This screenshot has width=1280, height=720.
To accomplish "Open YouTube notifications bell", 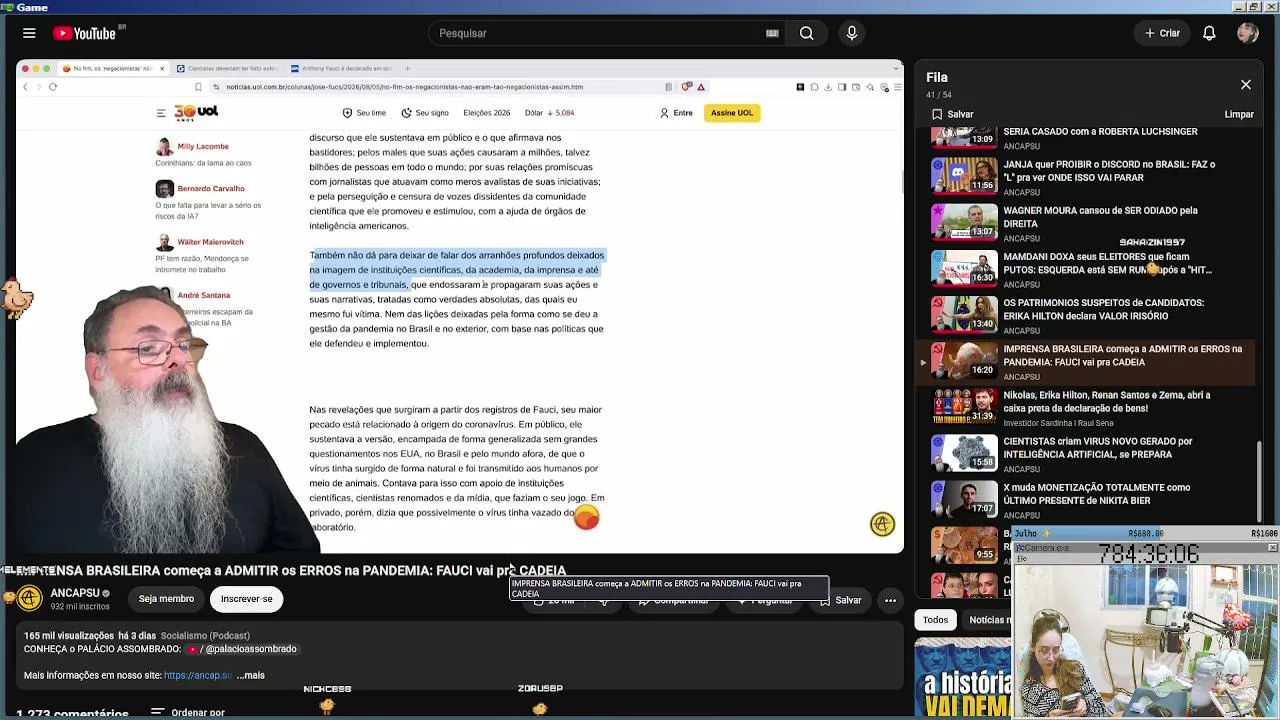I will (x=1209, y=33).
